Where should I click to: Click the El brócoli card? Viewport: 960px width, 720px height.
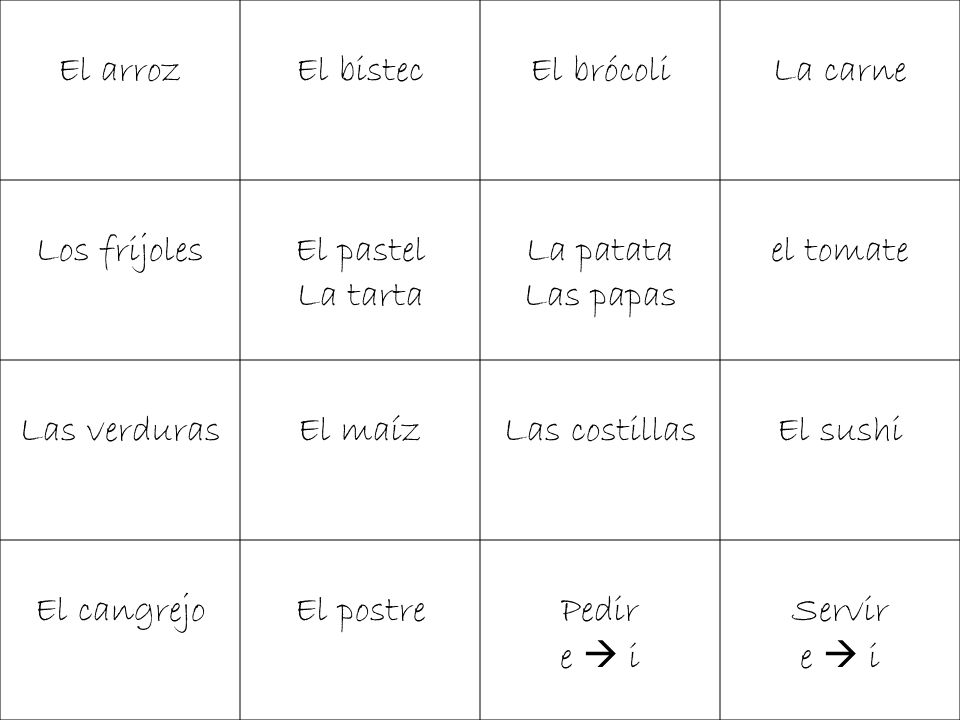600,90
